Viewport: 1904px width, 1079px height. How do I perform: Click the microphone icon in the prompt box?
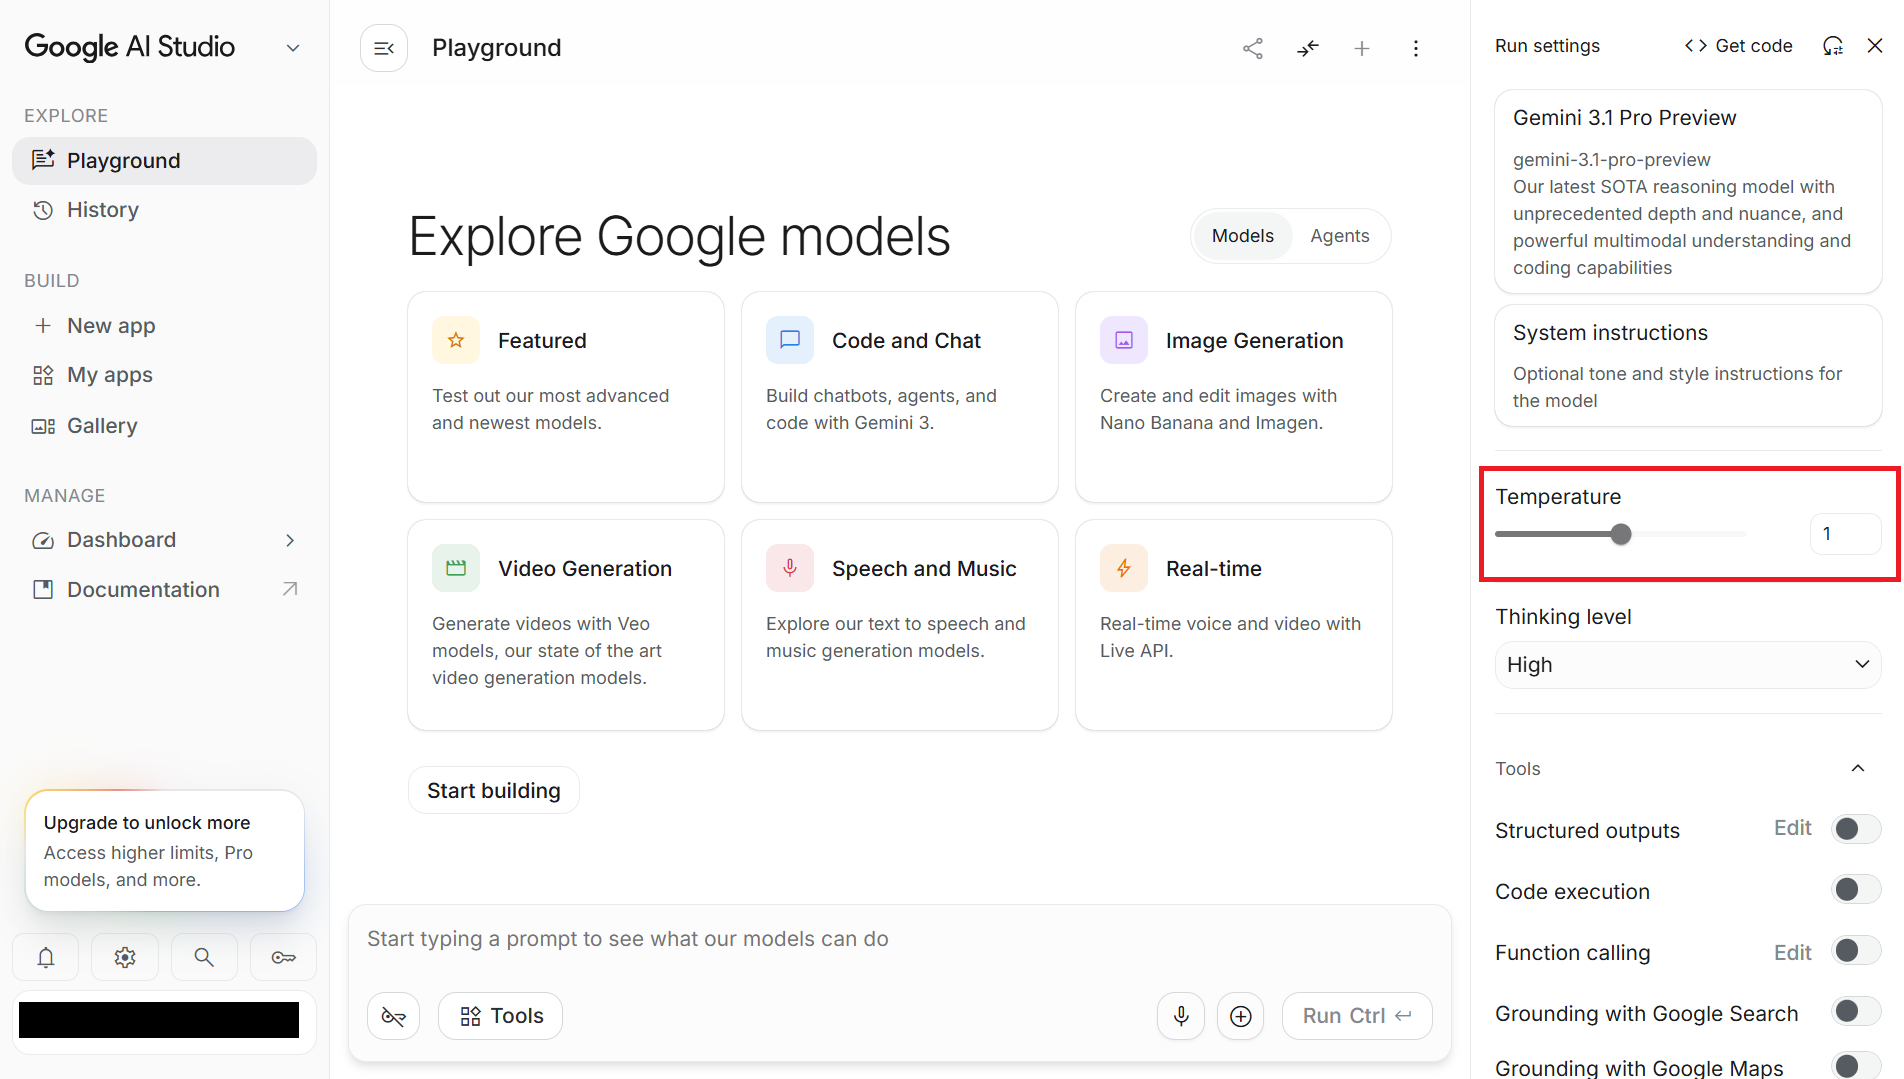pyautogui.click(x=1181, y=1016)
